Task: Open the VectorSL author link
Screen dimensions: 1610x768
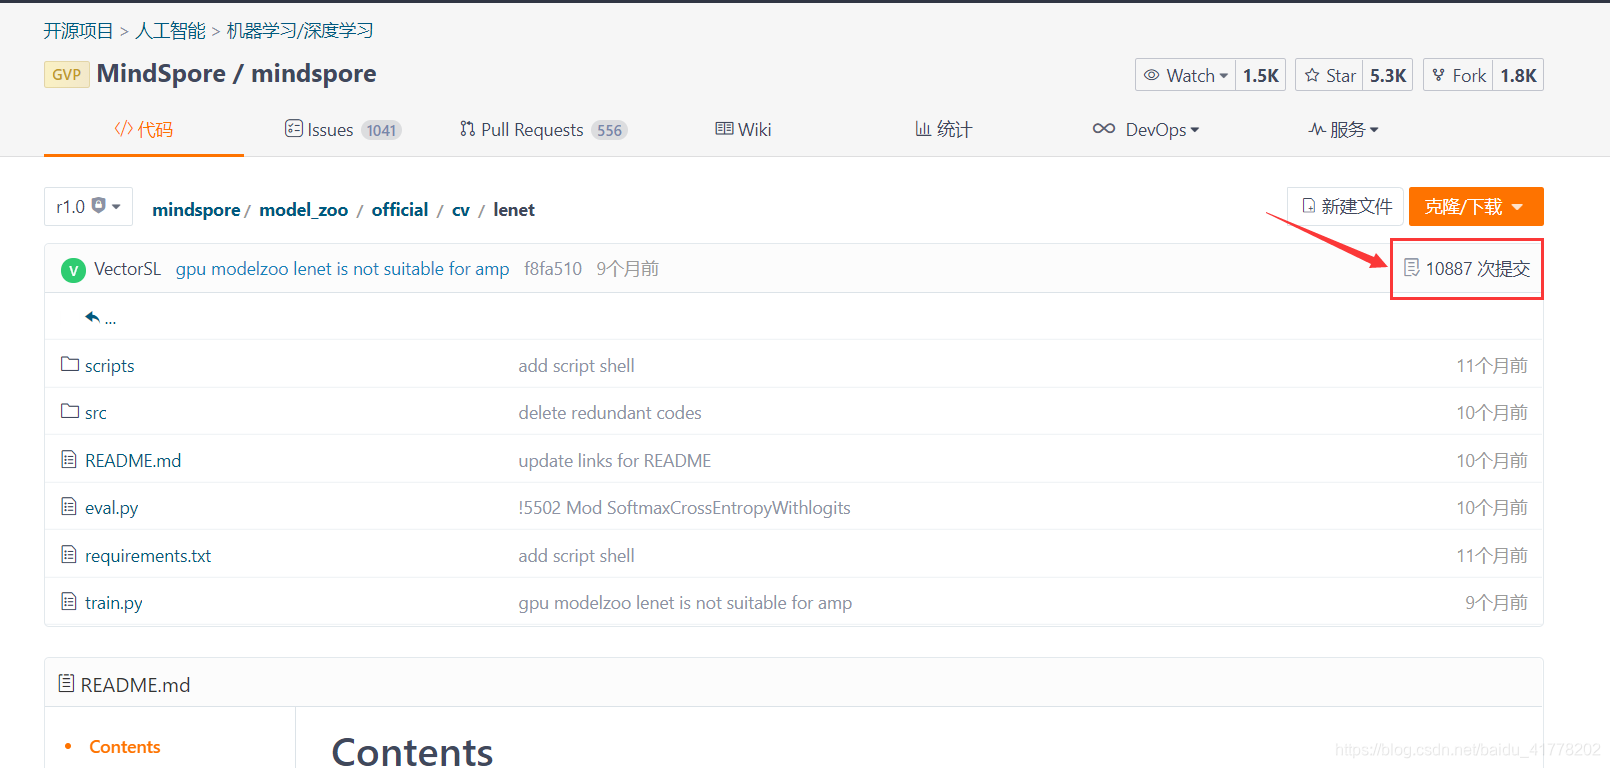Action: pos(127,269)
